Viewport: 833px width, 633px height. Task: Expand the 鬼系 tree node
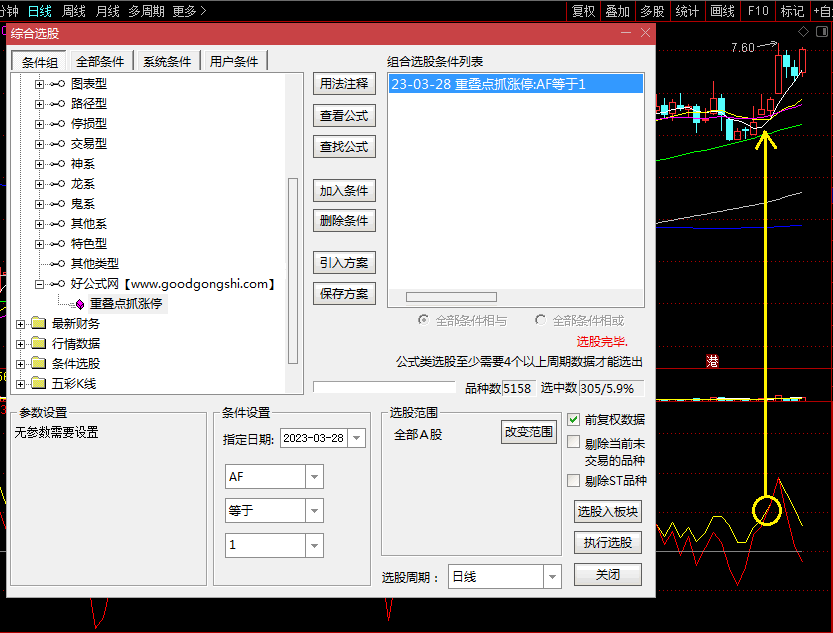39,204
